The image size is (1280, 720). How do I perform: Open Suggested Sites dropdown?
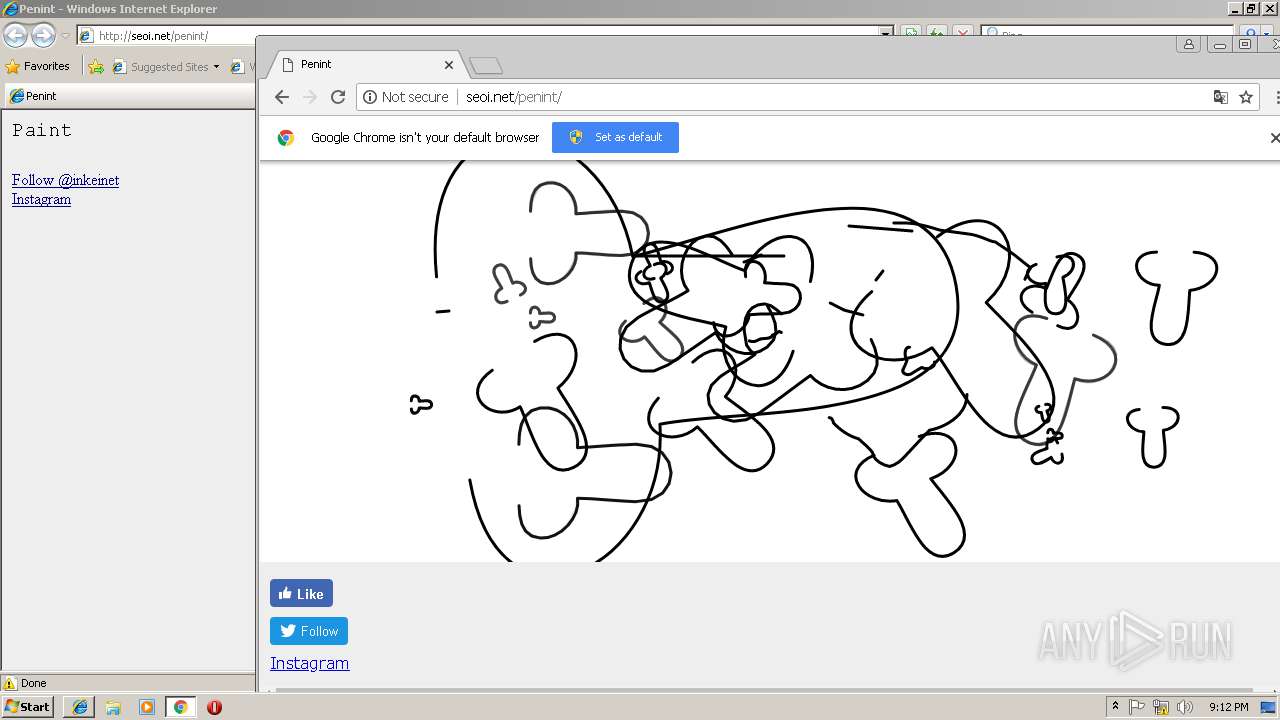coord(165,67)
